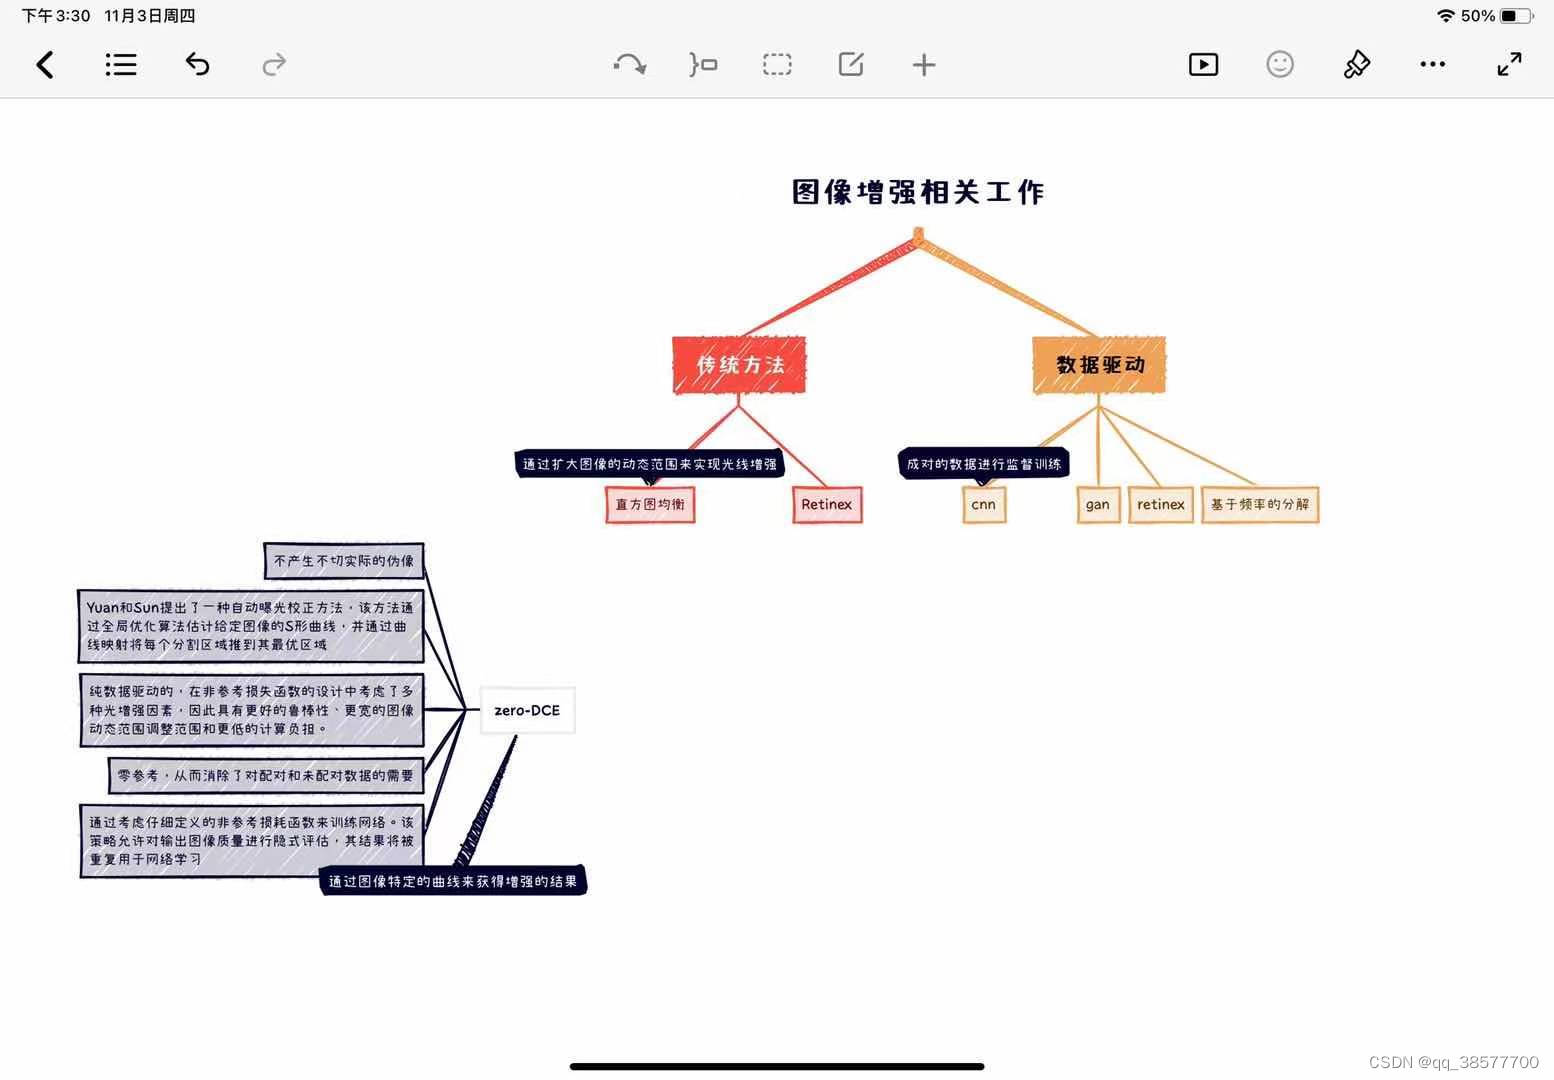Click the plus icon to insert
1554x1080 pixels.
click(x=924, y=65)
